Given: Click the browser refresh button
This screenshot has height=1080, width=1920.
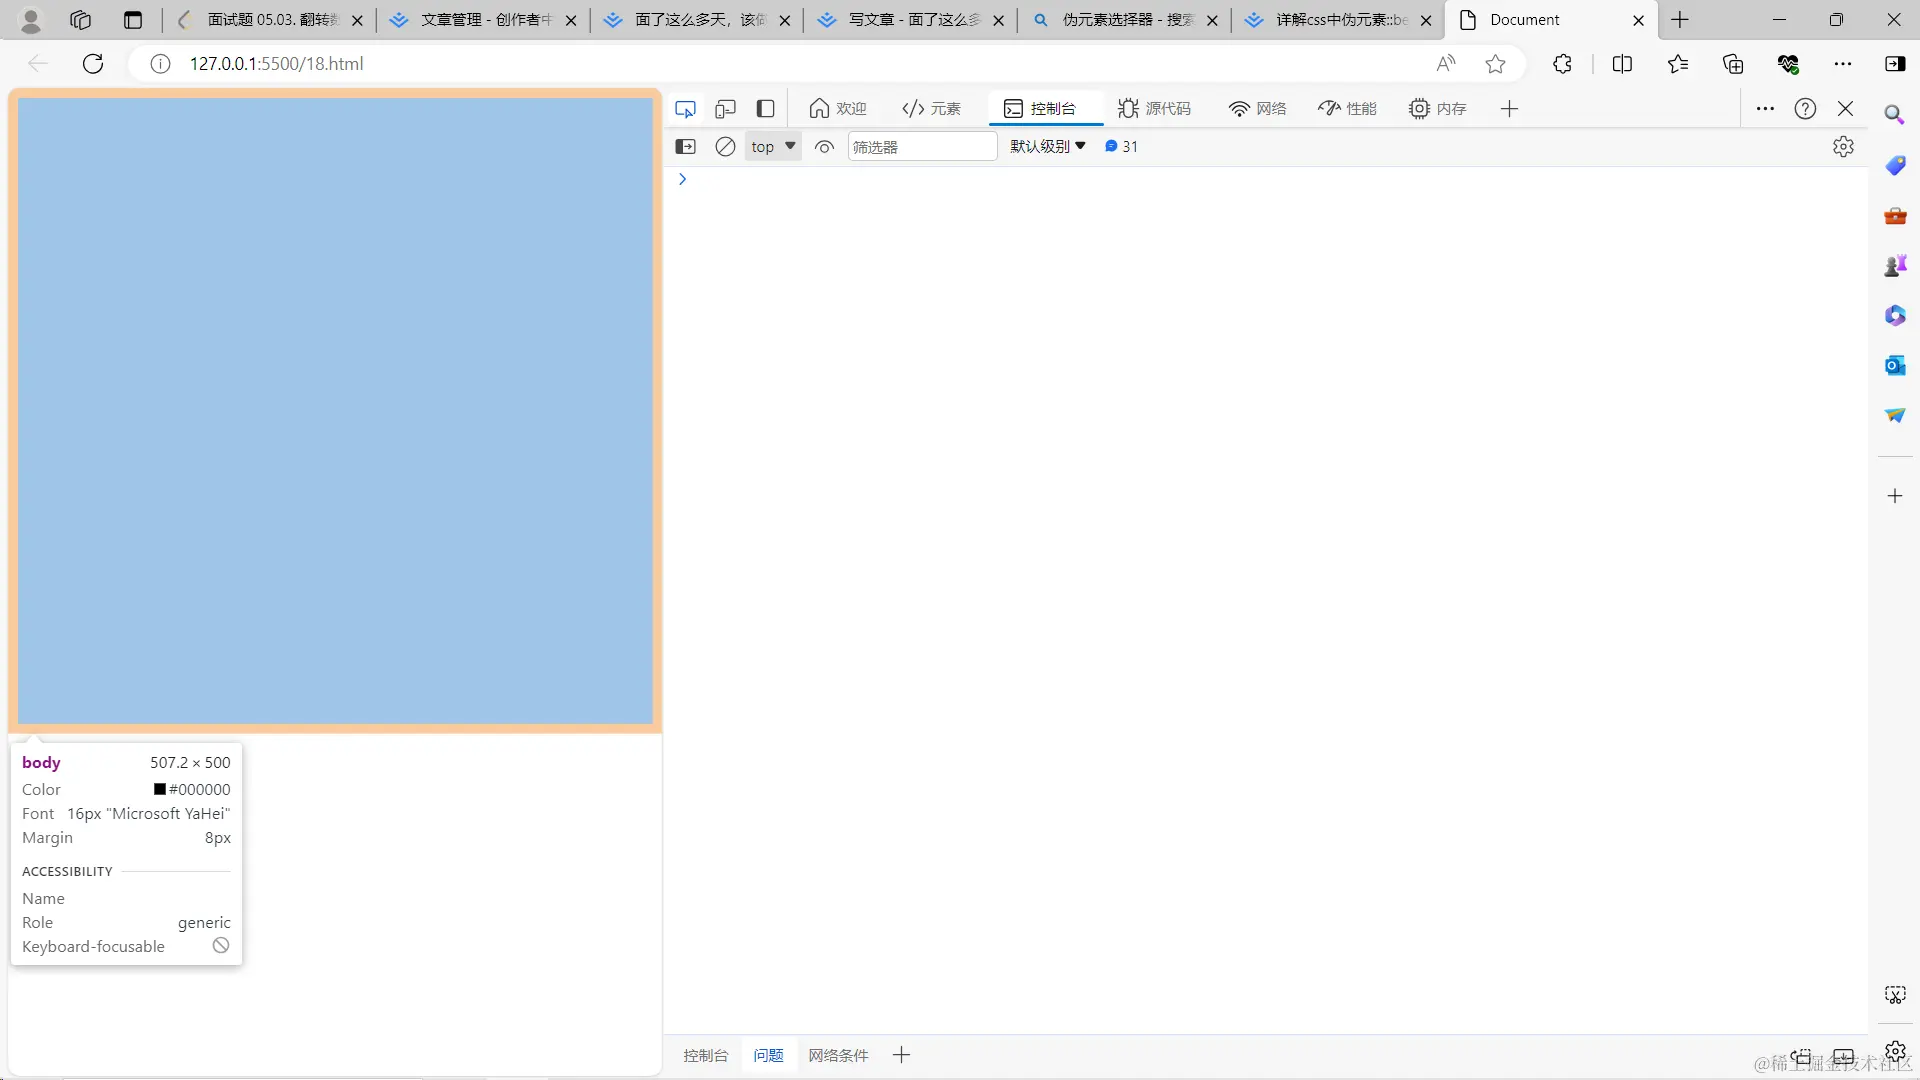Looking at the screenshot, I should click(x=93, y=64).
